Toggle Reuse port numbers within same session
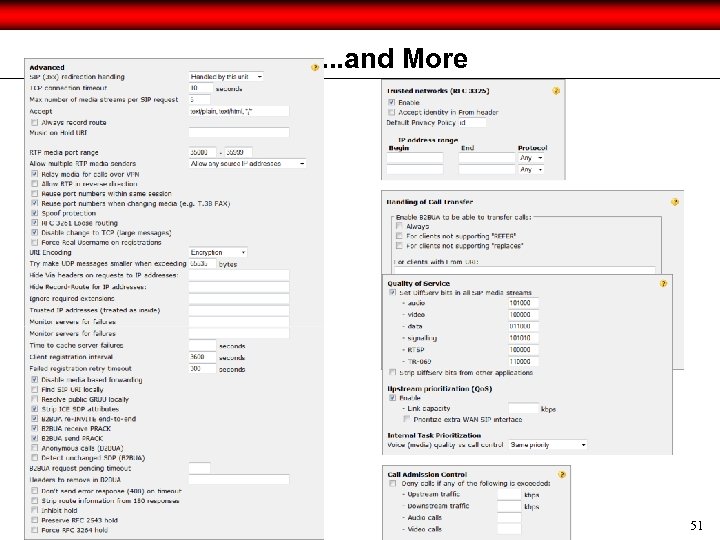Screen dimensions: 720x540 point(34,193)
